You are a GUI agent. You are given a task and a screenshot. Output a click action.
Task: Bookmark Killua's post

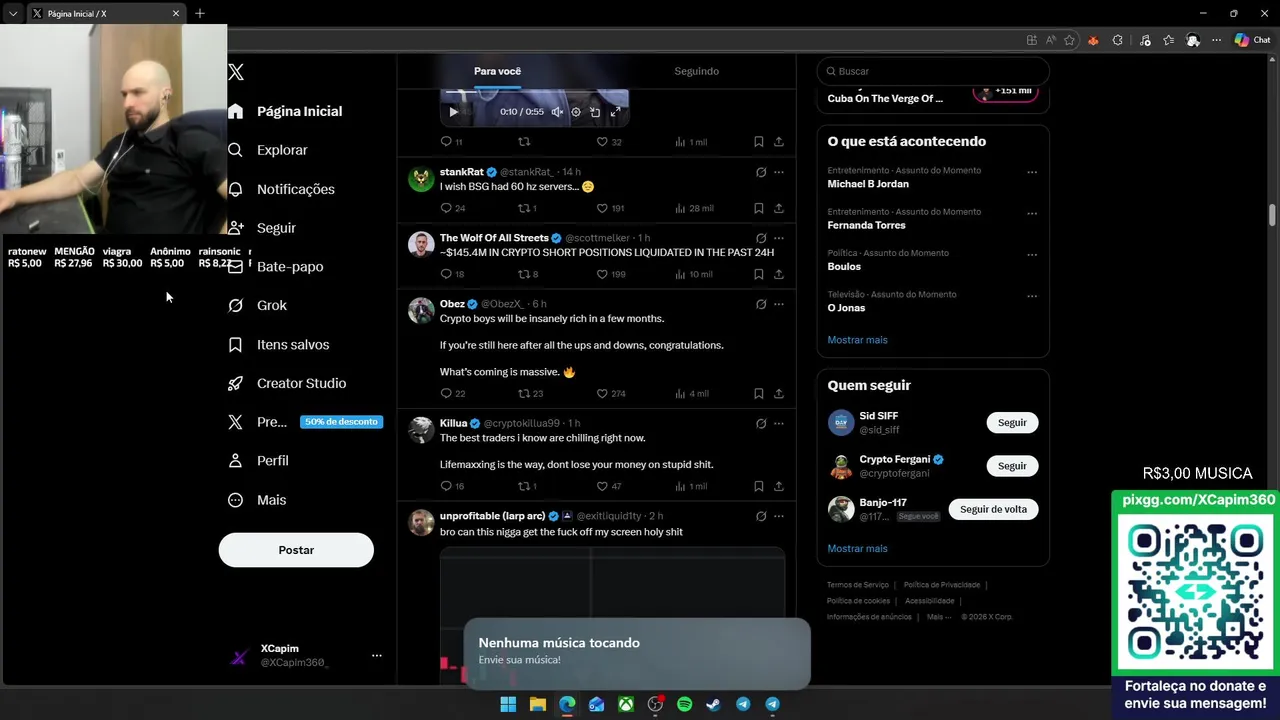pyautogui.click(x=759, y=486)
